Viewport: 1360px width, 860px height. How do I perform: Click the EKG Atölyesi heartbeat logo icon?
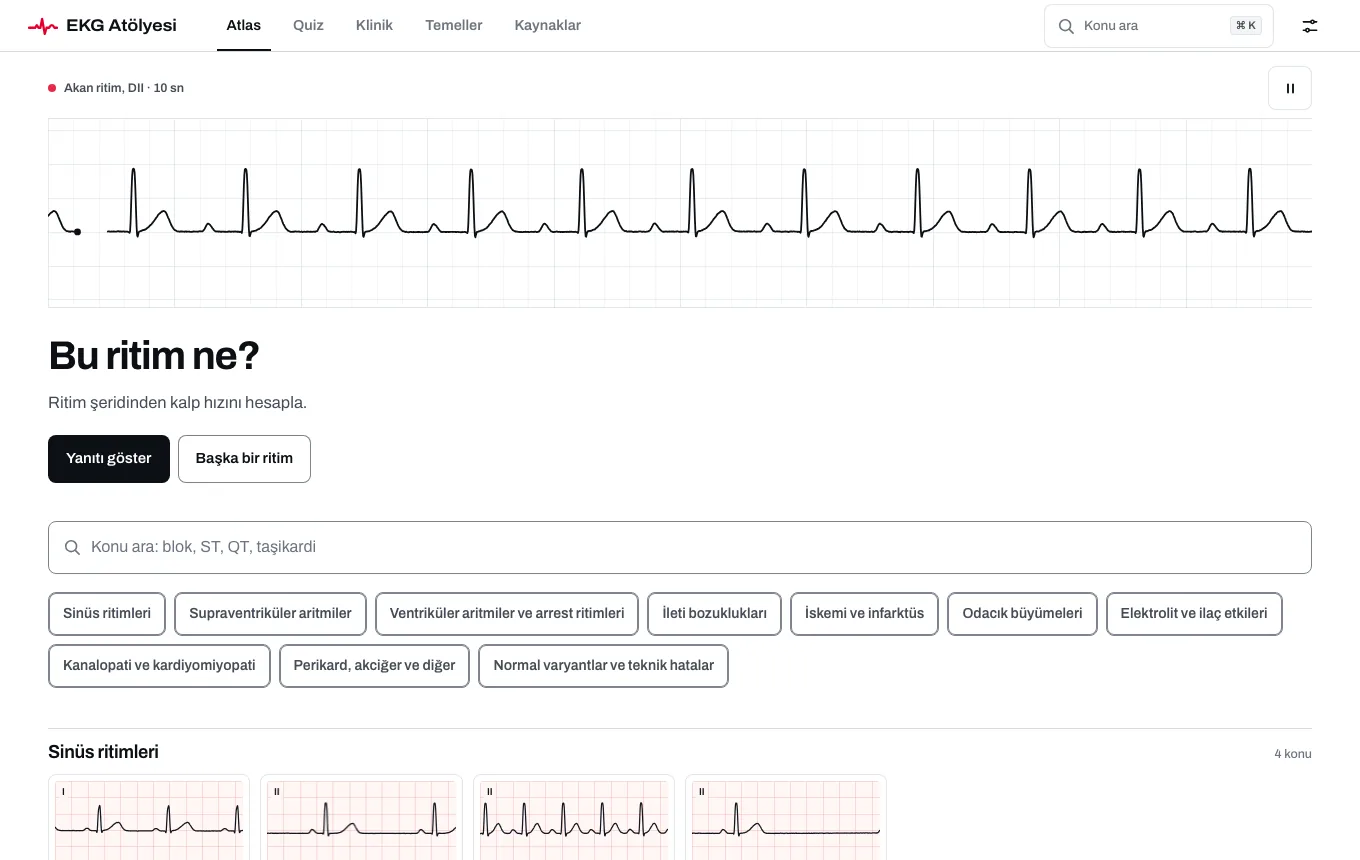(x=43, y=26)
